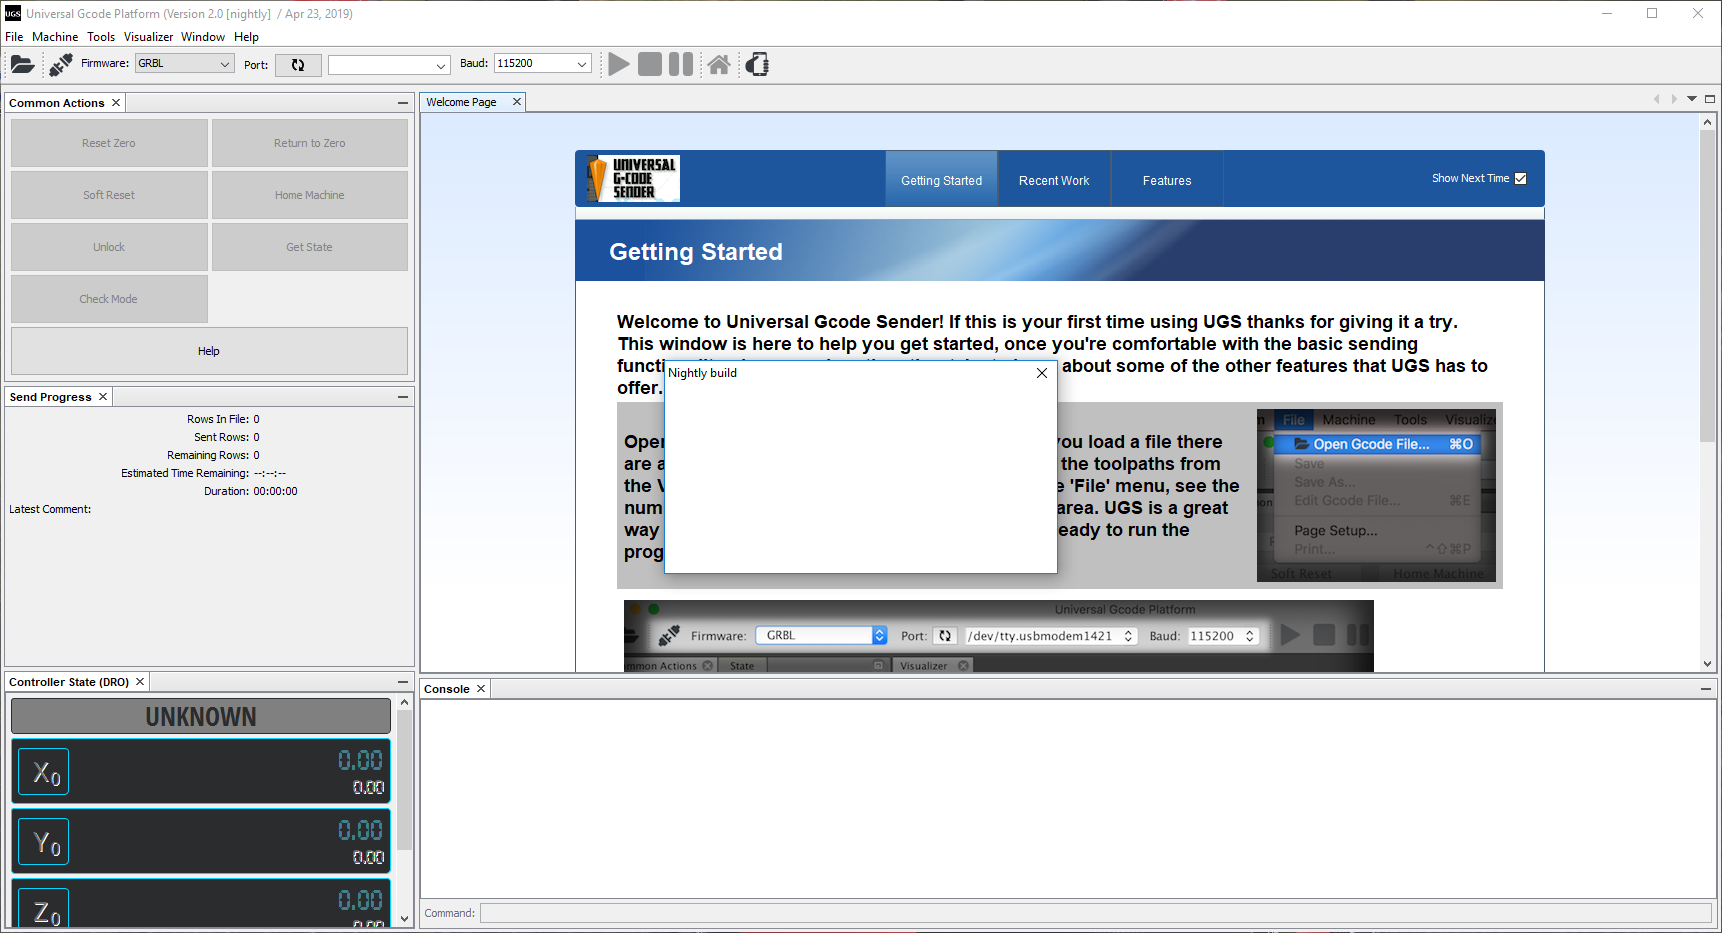This screenshot has height=933, width=1722.
Task: Open the Help menu
Action: (x=246, y=37)
